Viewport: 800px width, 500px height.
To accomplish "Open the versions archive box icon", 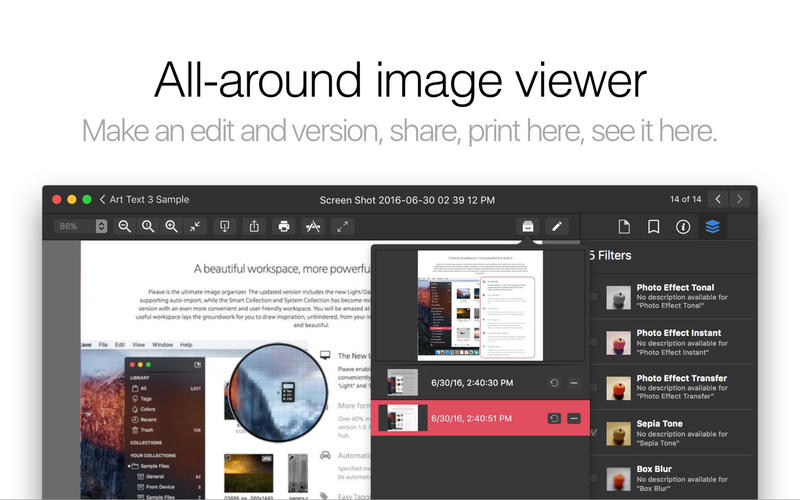I will click(x=527, y=227).
